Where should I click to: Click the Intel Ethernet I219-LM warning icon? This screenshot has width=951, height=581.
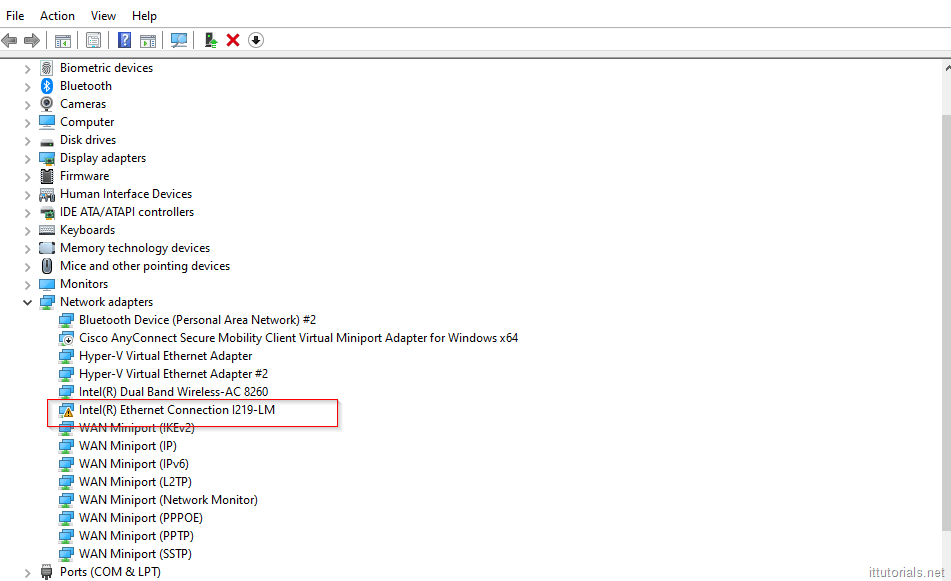[66, 411]
